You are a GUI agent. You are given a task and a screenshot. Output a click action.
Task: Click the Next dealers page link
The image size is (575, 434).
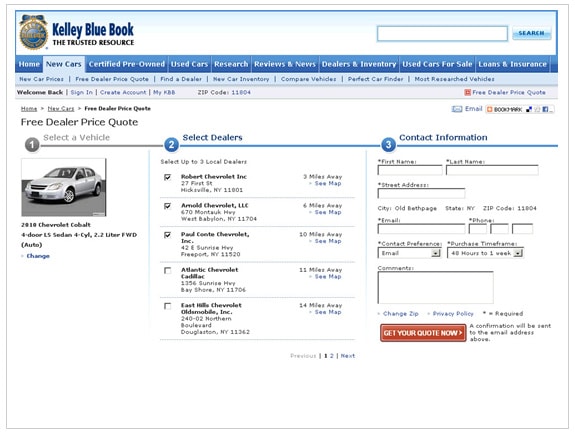pyautogui.click(x=348, y=356)
